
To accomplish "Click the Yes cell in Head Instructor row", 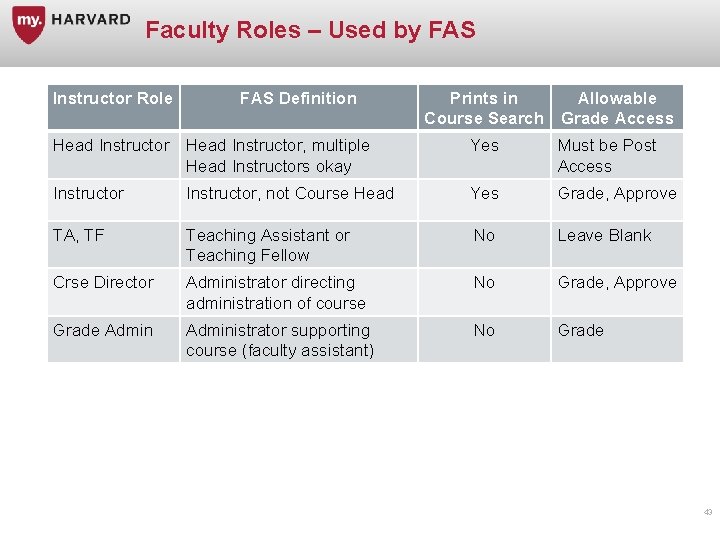I will coord(484,146).
